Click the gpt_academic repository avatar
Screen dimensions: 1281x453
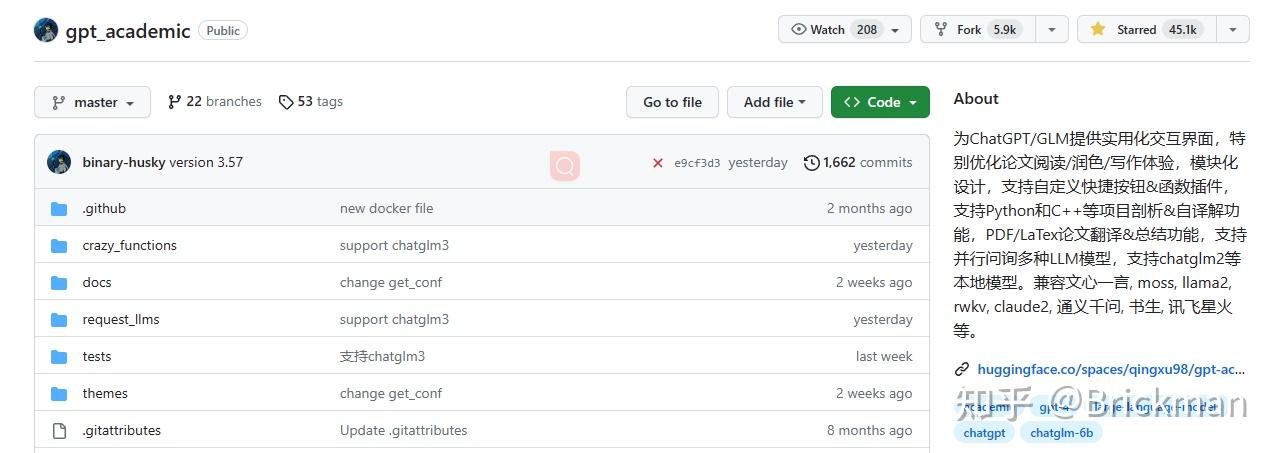46,30
